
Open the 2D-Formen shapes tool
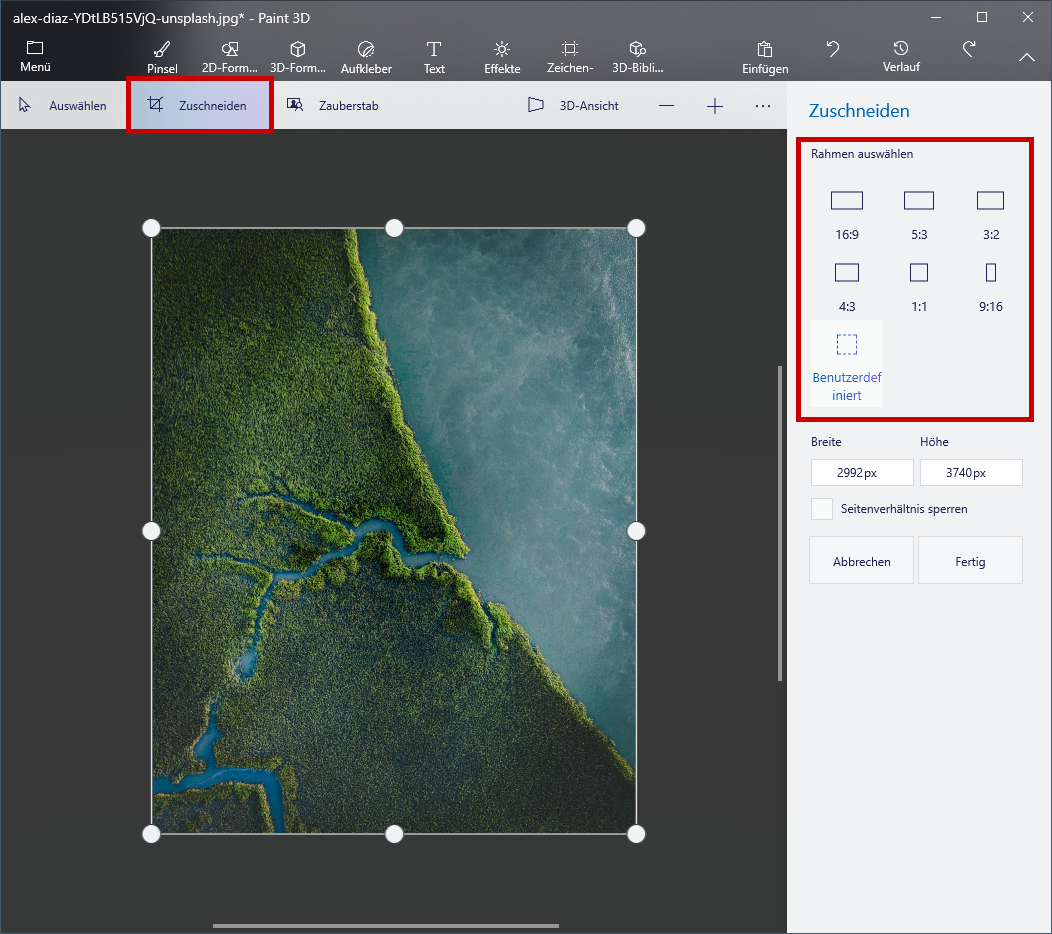point(229,57)
